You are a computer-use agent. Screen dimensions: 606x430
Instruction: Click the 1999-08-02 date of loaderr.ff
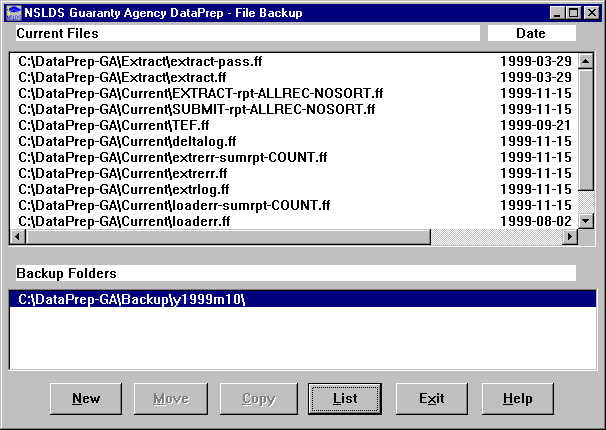(x=536, y=221)
